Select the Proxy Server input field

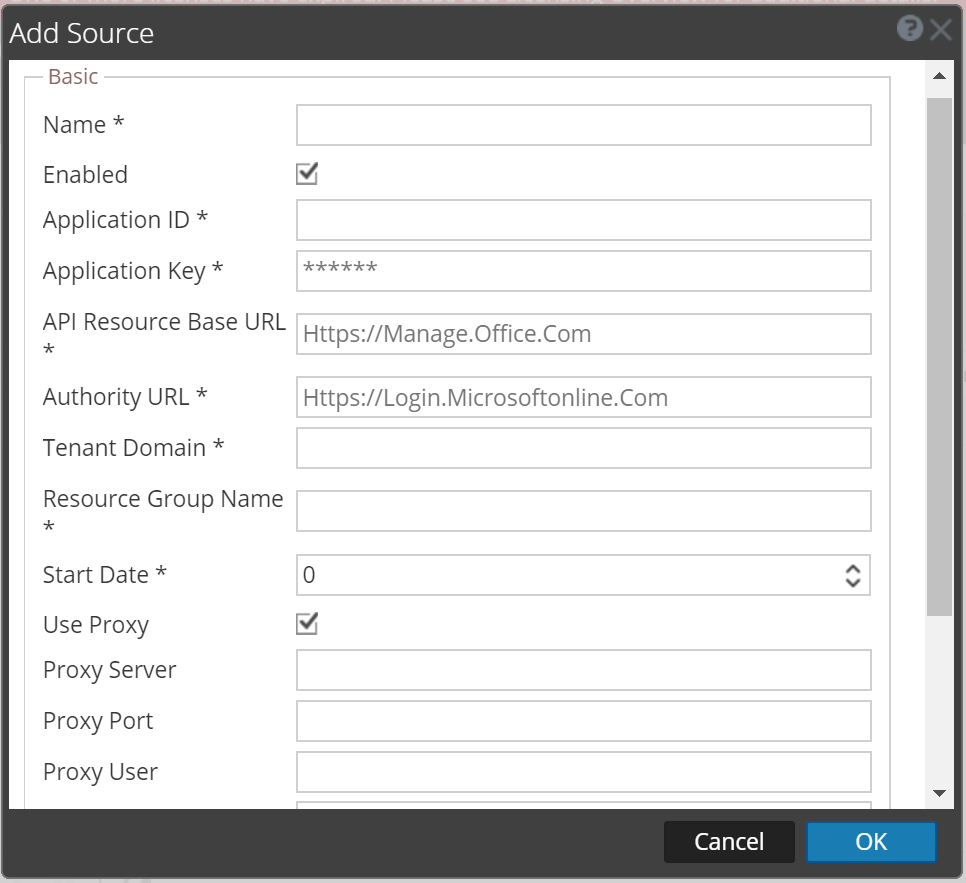point(583,669)
